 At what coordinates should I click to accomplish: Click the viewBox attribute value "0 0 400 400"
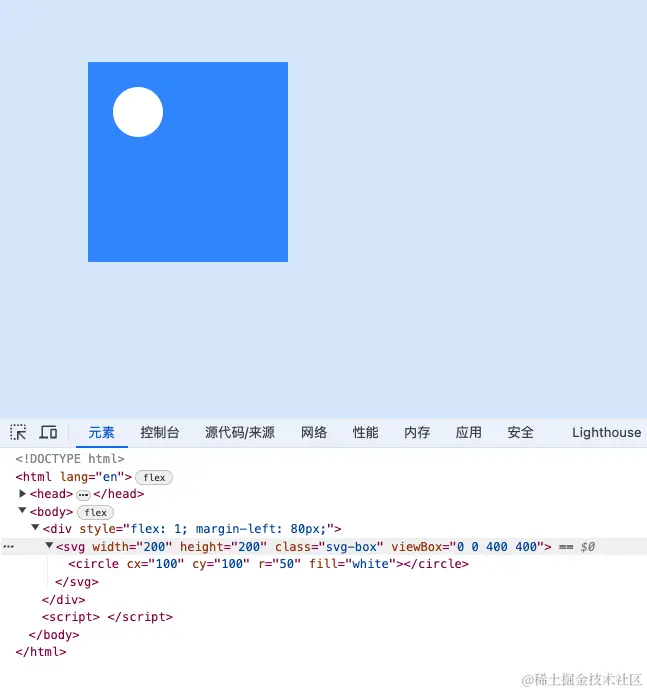click(x=497, y=547)
